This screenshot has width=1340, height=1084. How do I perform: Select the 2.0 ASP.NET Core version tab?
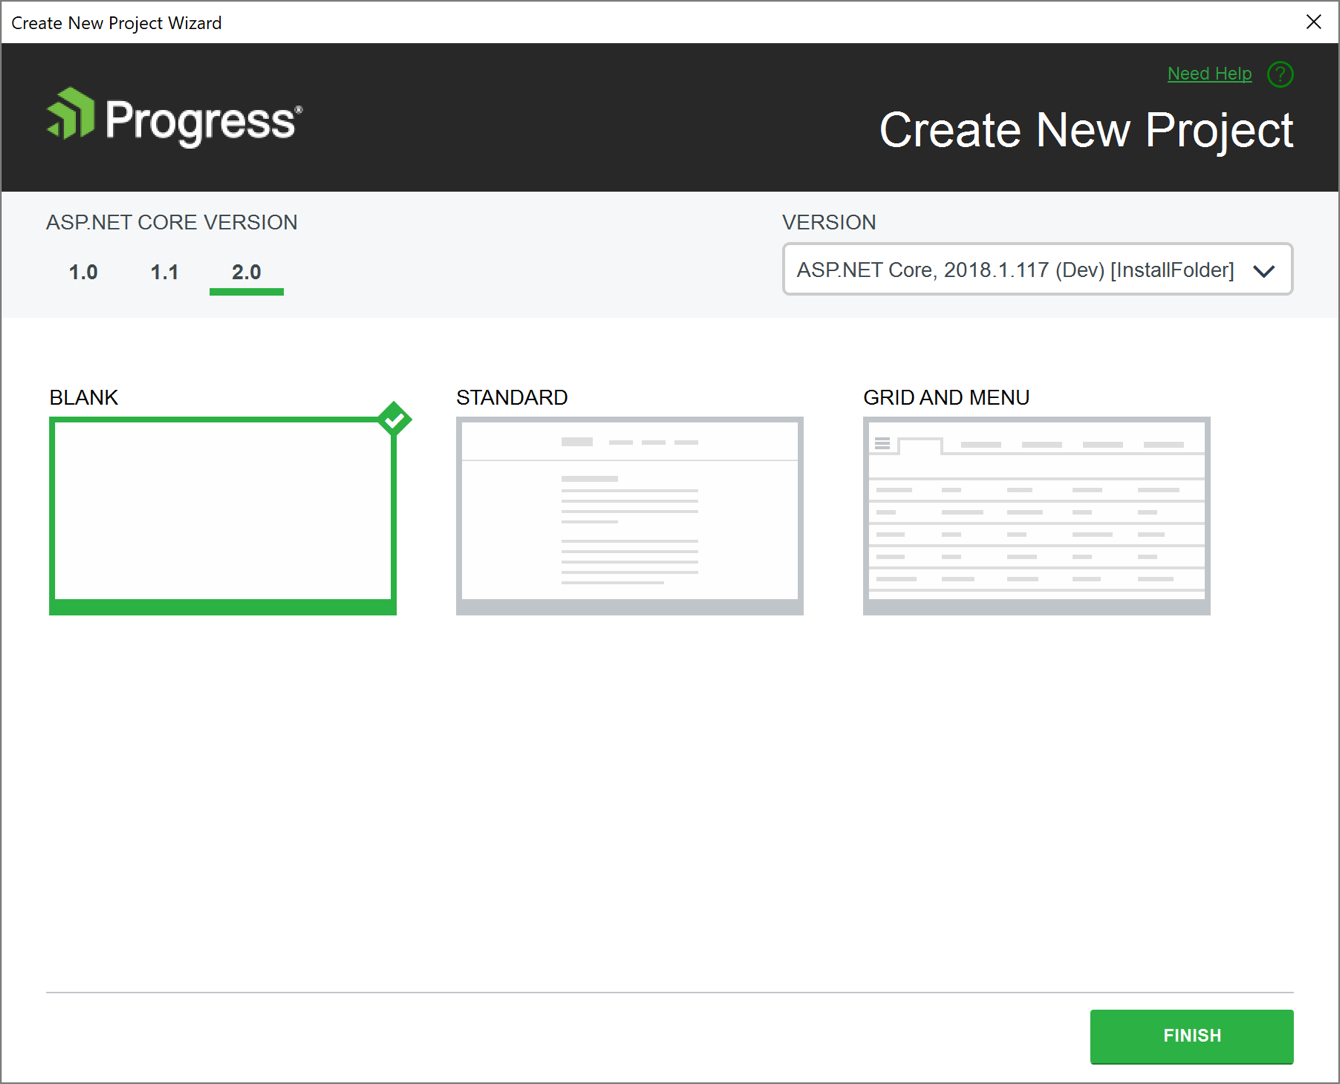coord(246,271)
